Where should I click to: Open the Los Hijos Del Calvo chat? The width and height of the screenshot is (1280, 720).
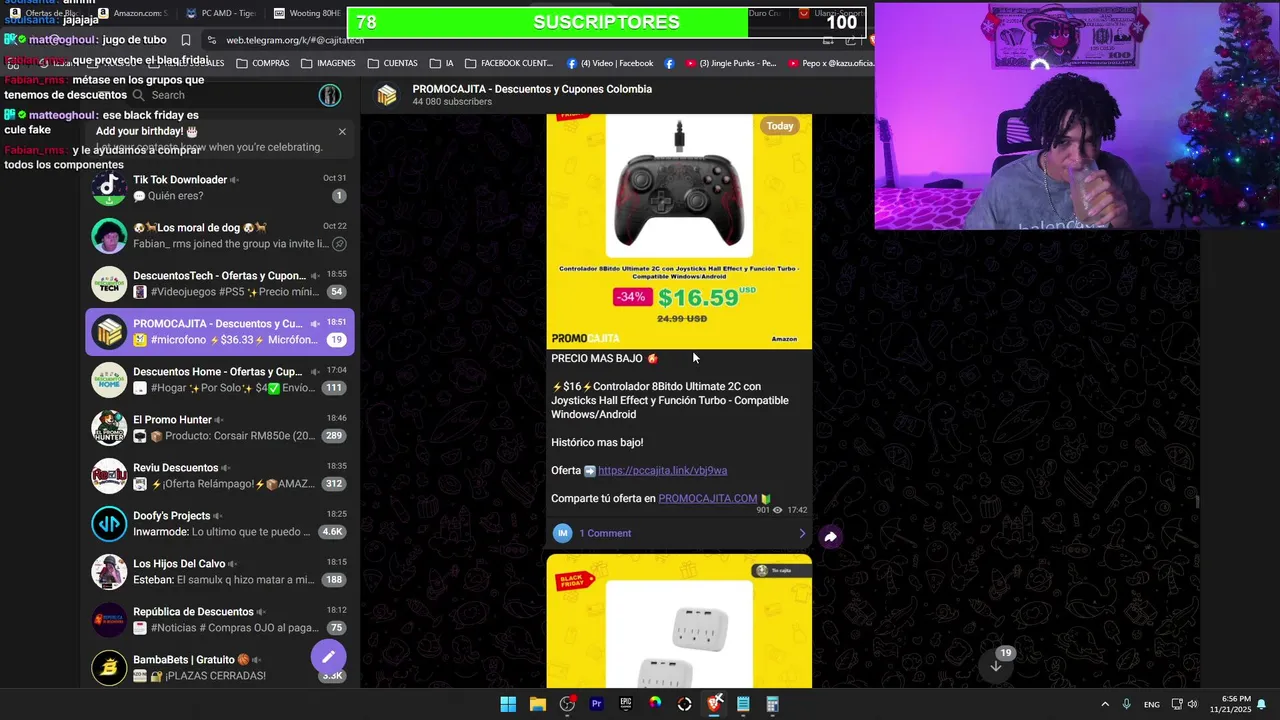220,572
